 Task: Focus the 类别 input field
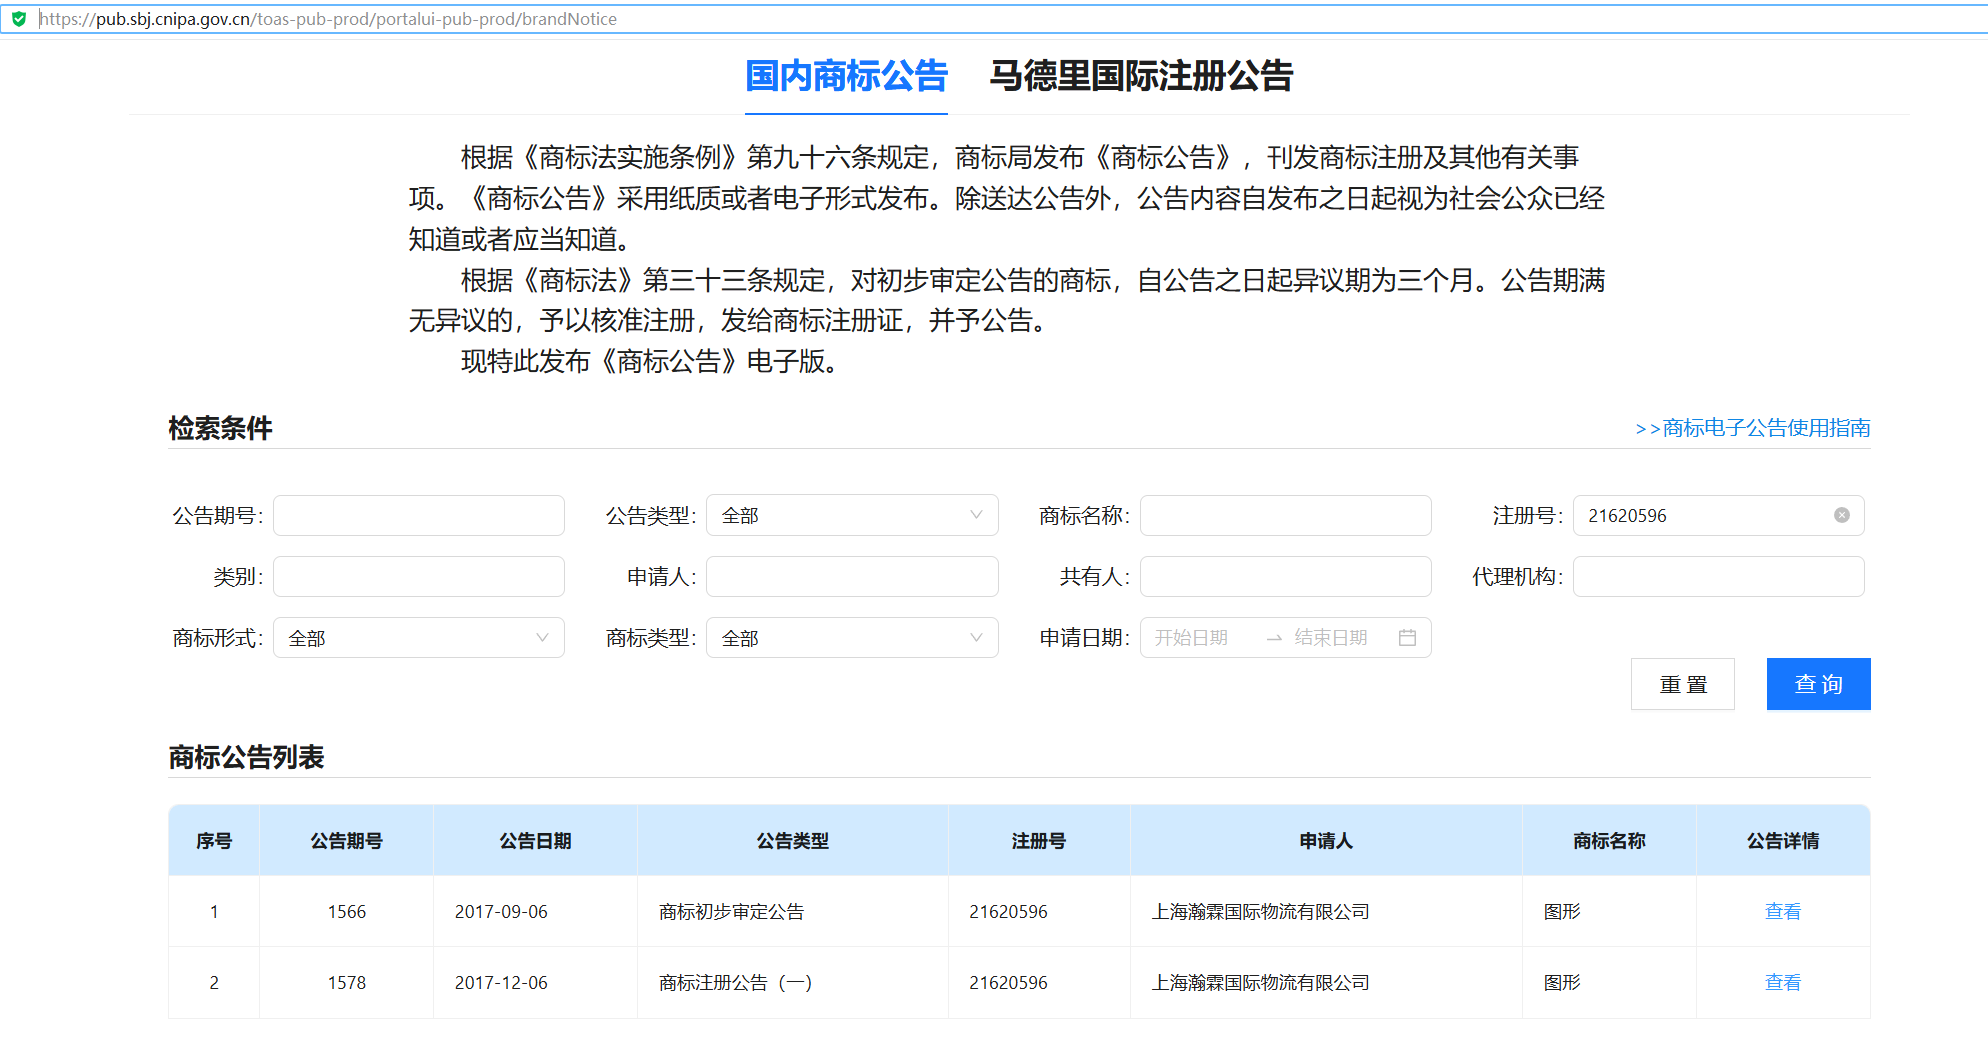(x=419, y=576)
